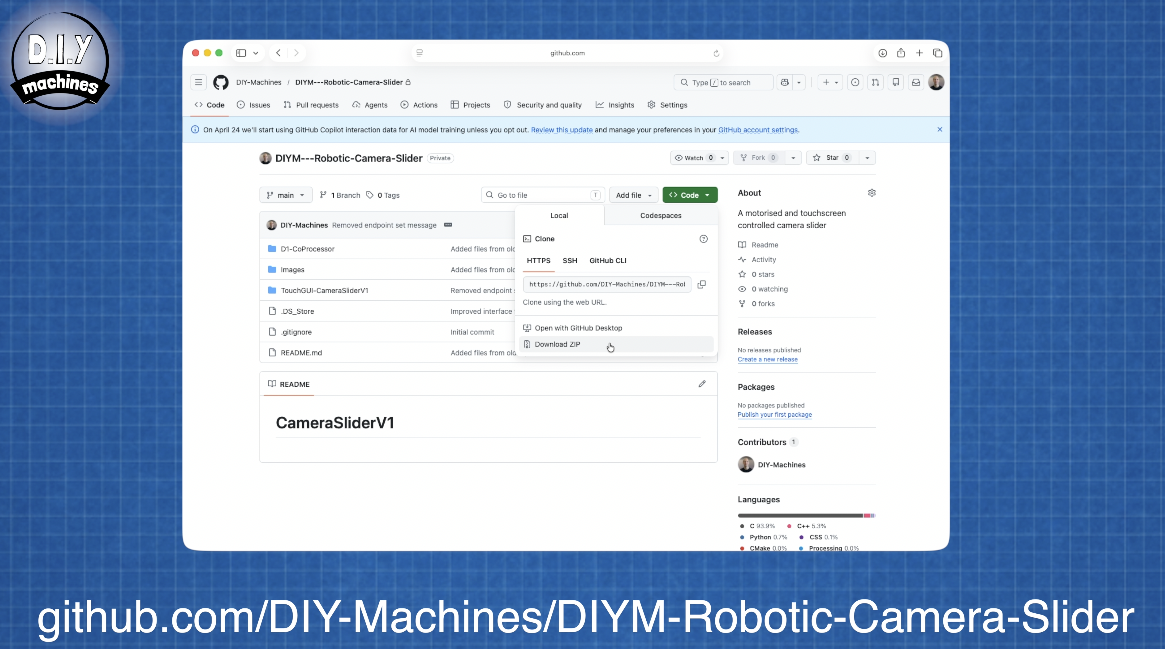The image size is (1165, 649).
Task: Click Publish your first package link
Action: click(774, 415)
